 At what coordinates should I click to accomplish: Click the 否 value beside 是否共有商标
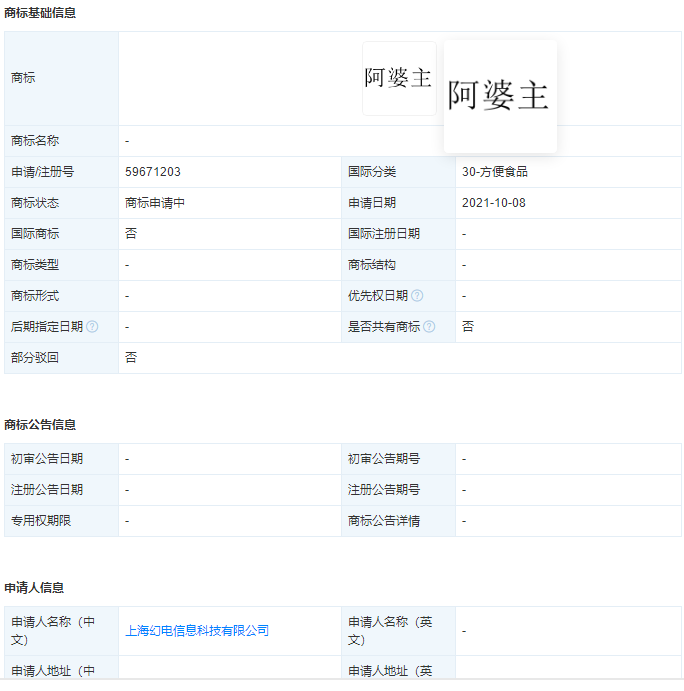click(468, 327)
